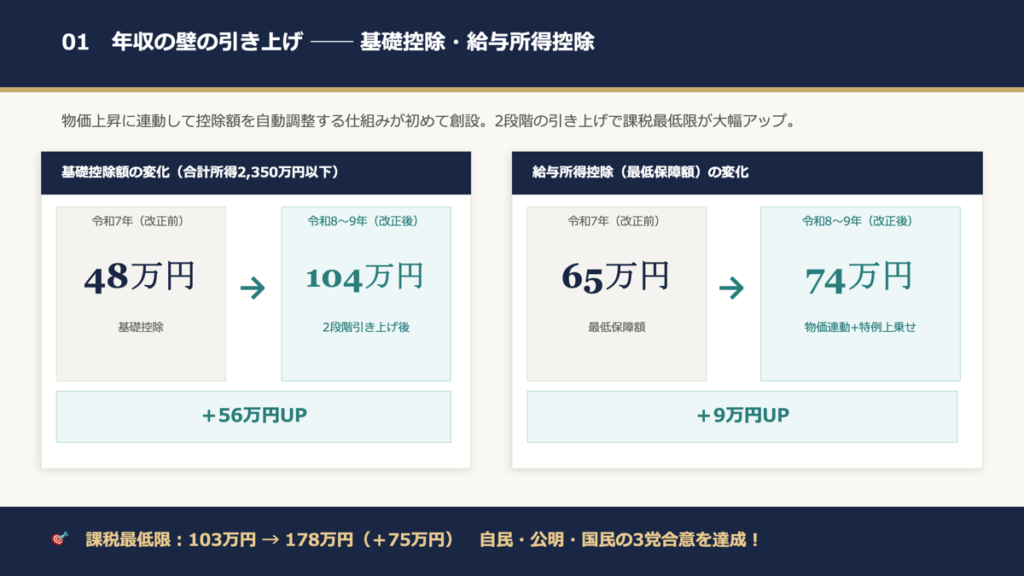This screenshot has width=1024, height=576.
Task: Select the 給与所得控除（最低保障額）の変化 panel header
Action: (641, 172)
